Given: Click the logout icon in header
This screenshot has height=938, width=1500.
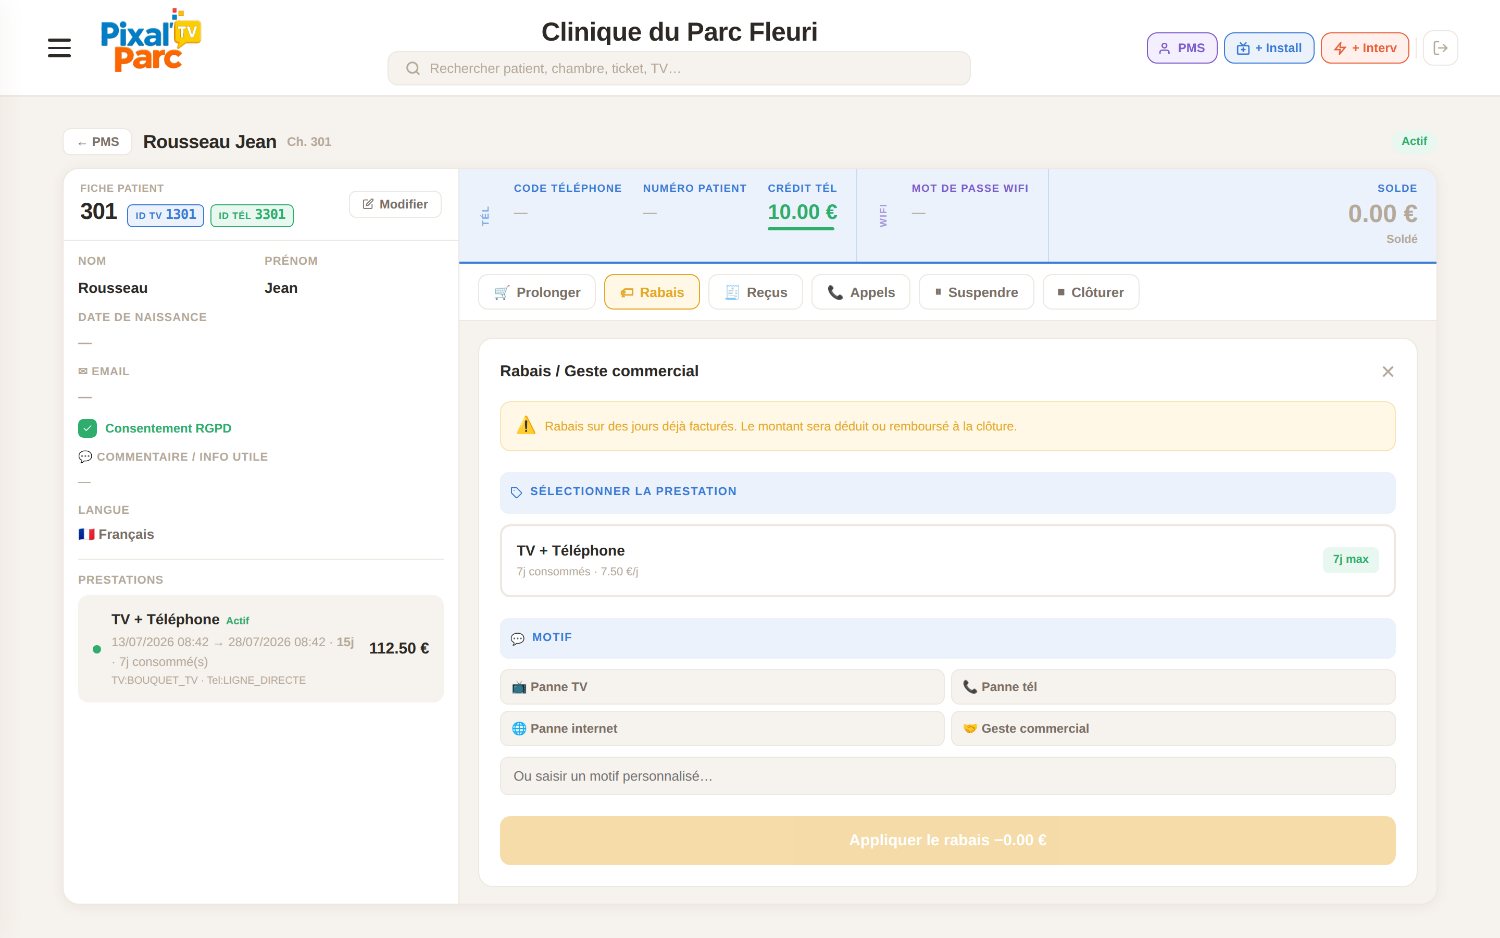Looking at the screenshot, I should click(1440, 48).
